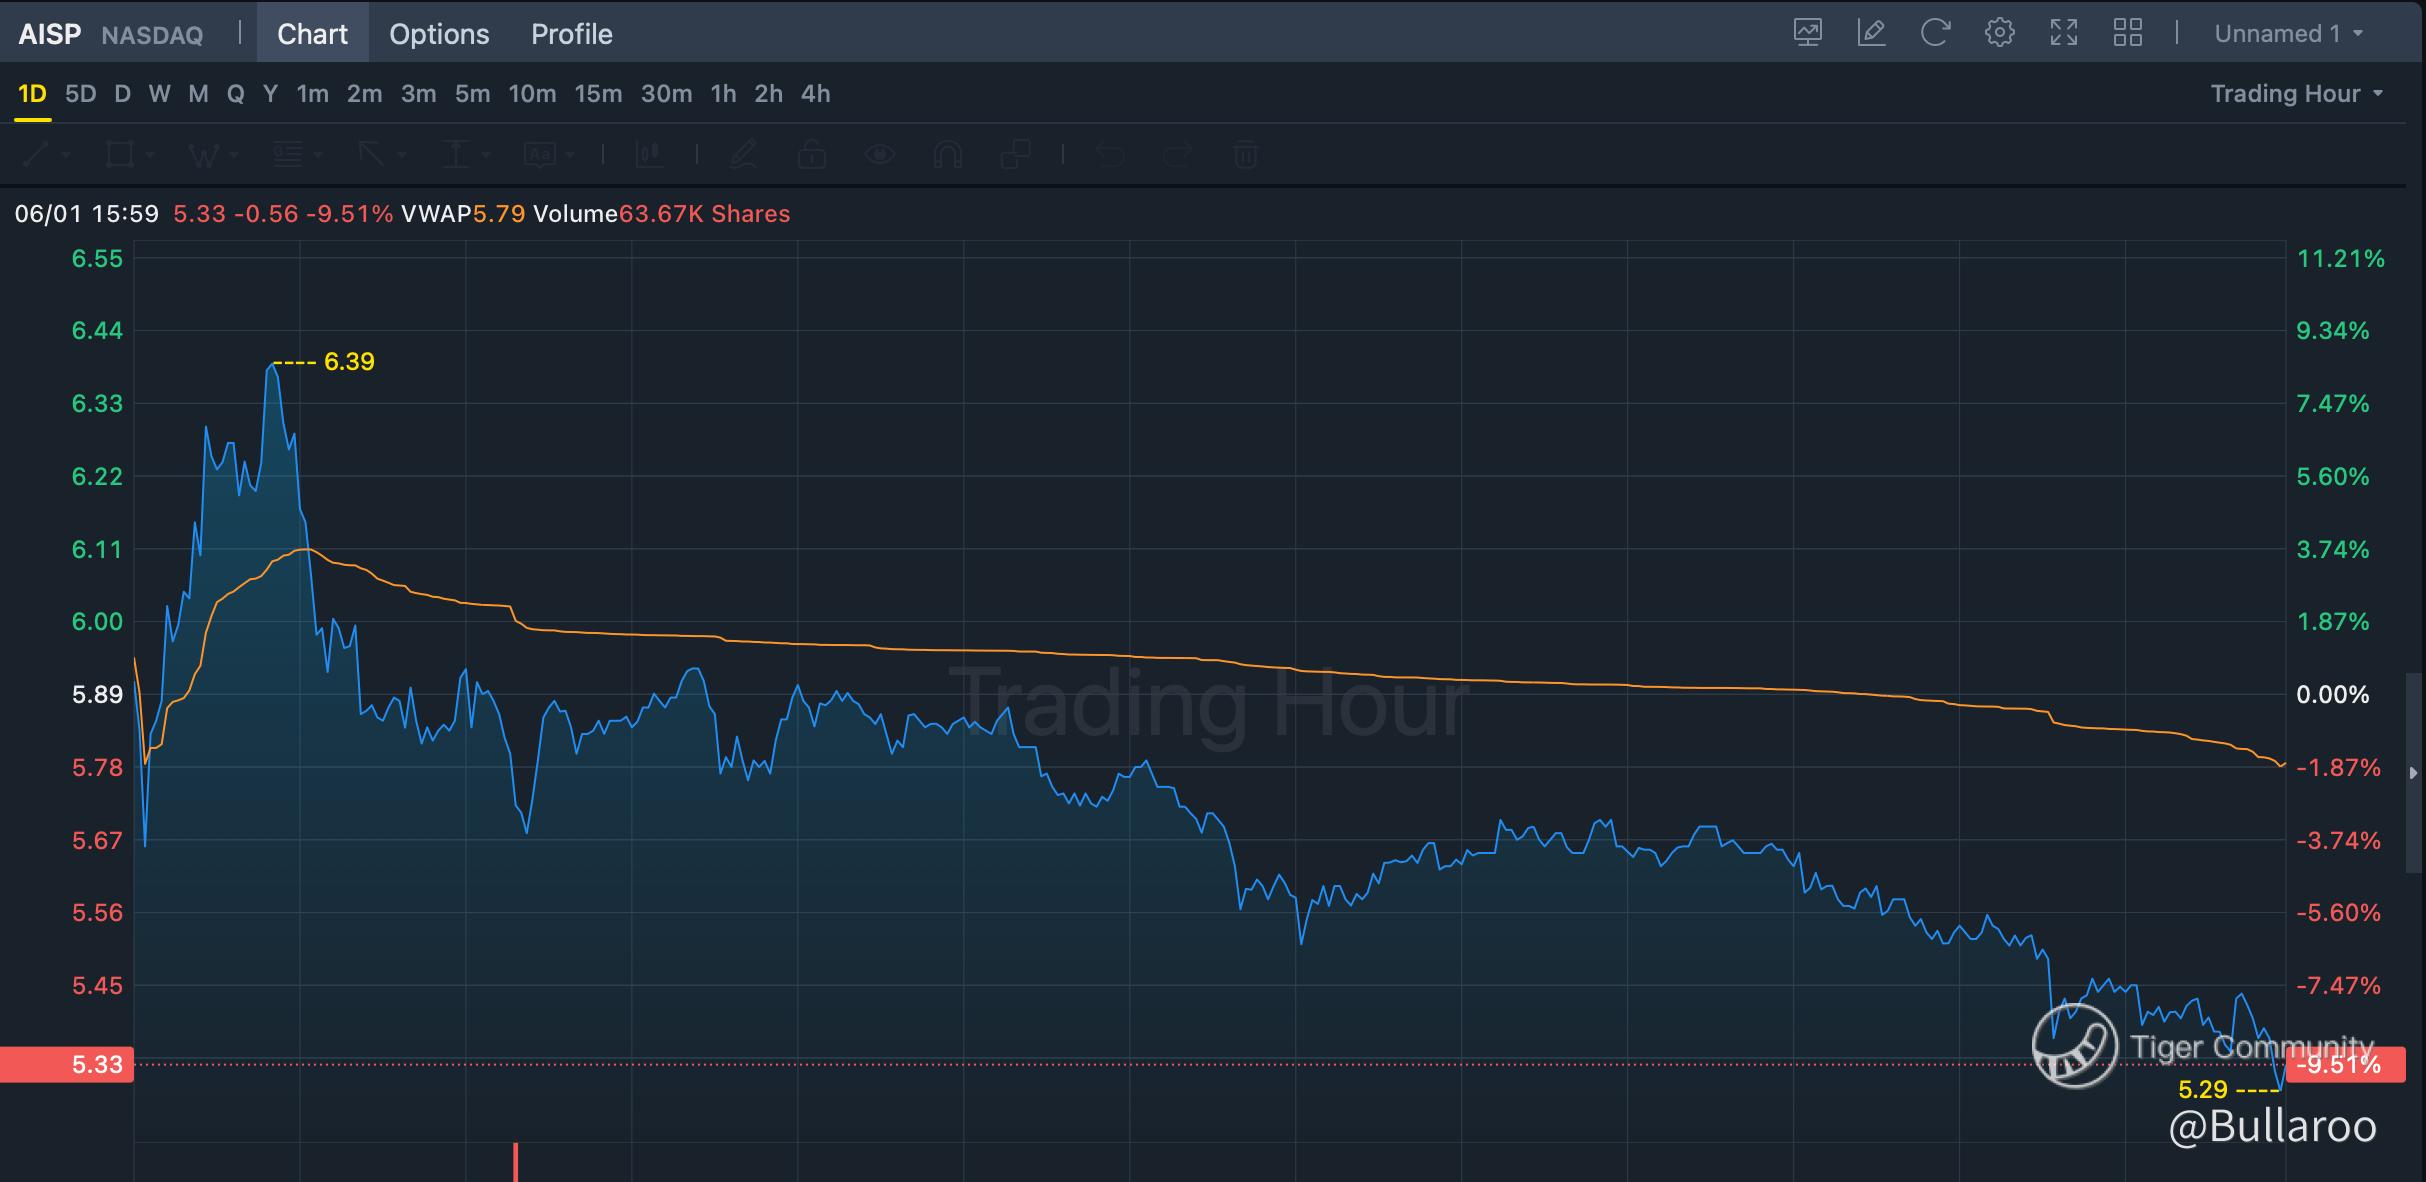Select the trend line drawing tool
The width and height of the screenshot is (2426, 1182).
point(36,154)
